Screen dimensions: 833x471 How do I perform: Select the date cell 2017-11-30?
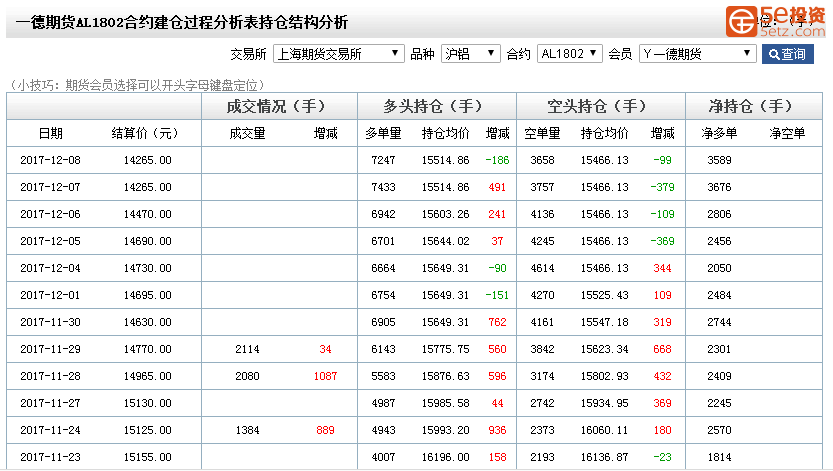(x=50, y=322)
